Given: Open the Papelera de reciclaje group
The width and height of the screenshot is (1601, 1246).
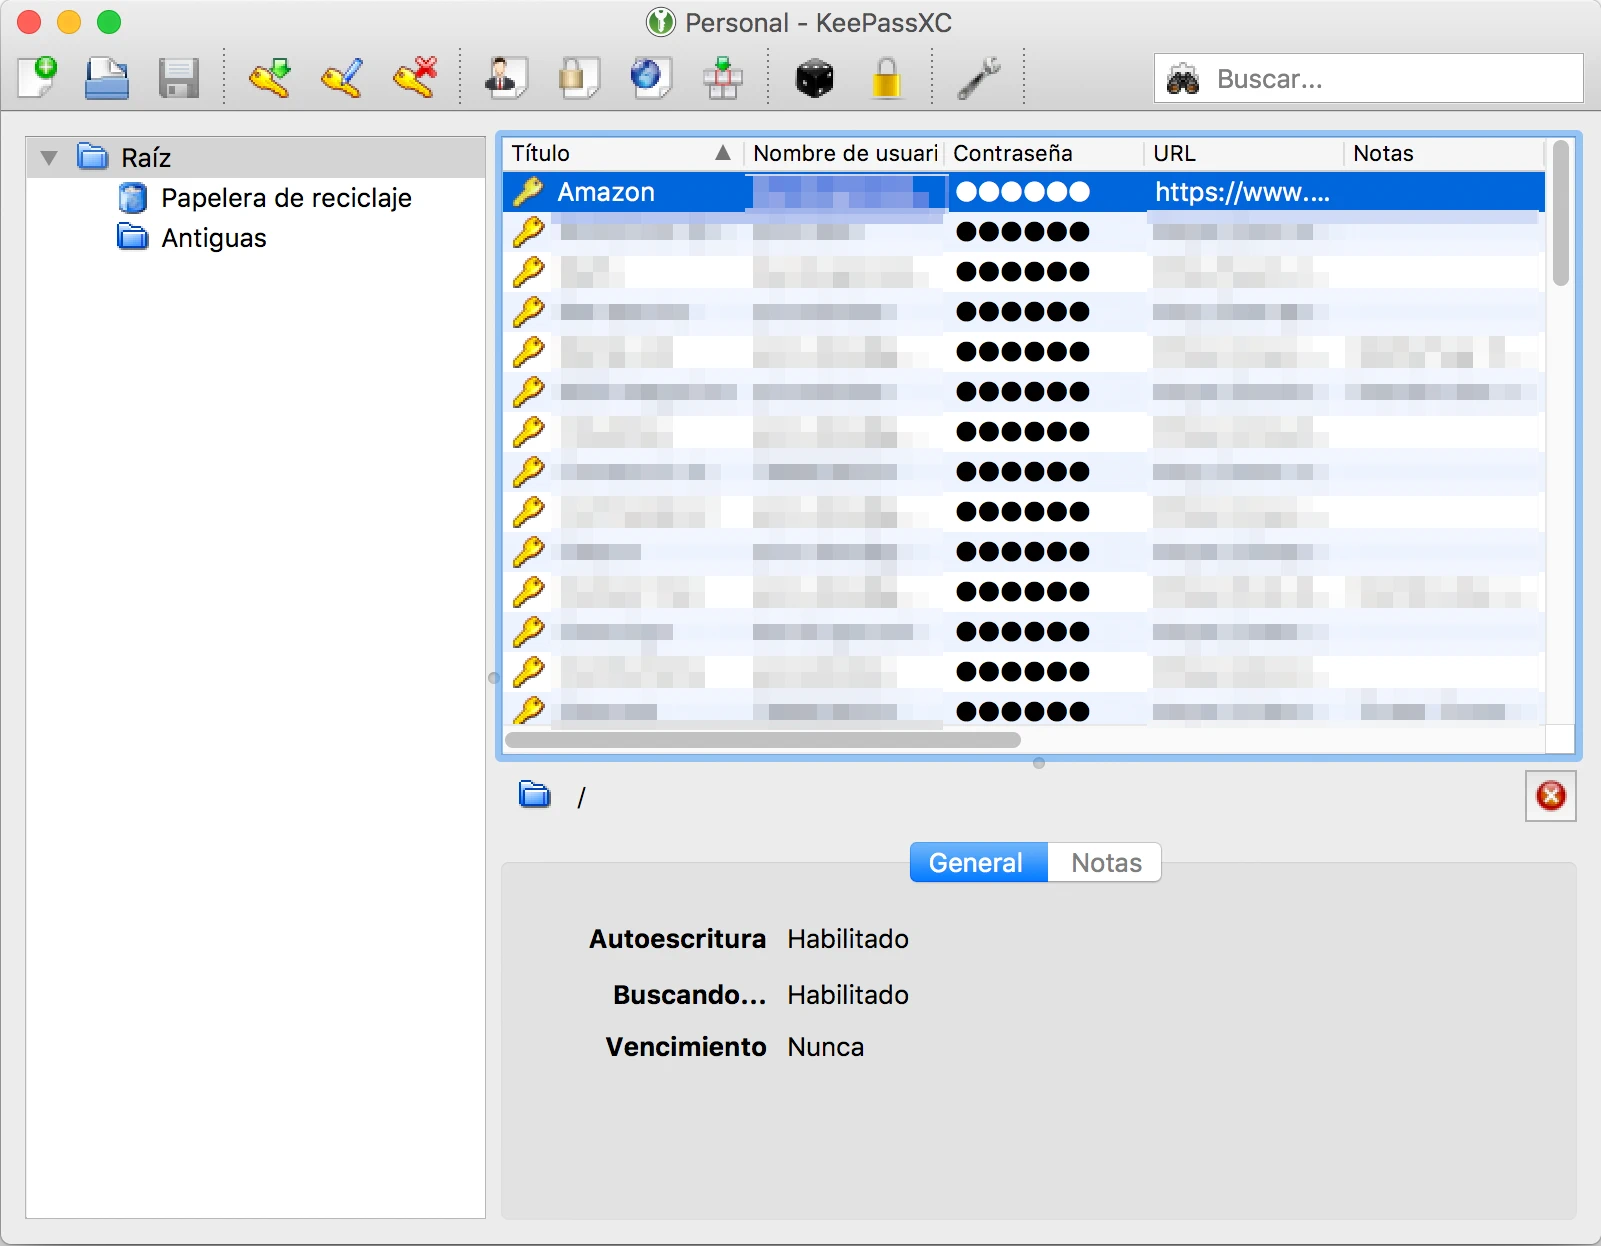Looking at the screenshot, I should [x=285, y=198].
